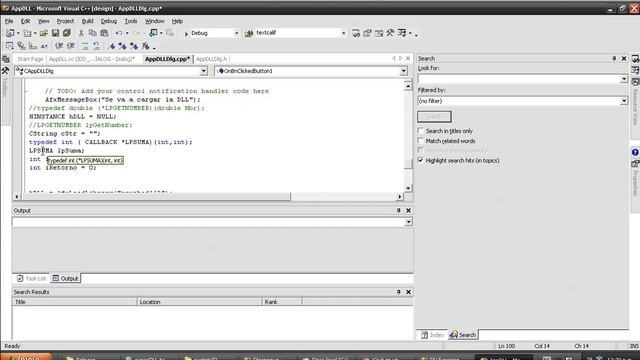
Task: Select the Index tab in Search panel
Action: tap(432, 335)
